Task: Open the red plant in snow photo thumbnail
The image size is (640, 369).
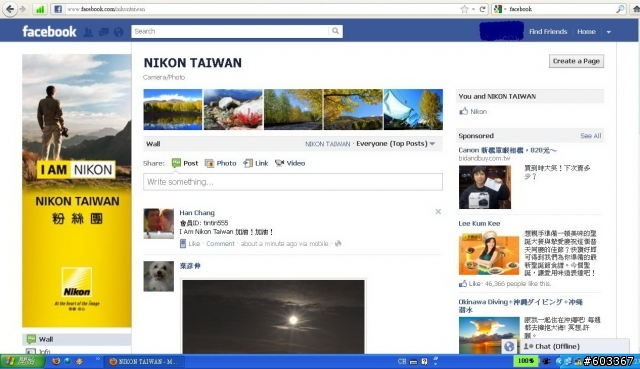Action: pos(233,109)
